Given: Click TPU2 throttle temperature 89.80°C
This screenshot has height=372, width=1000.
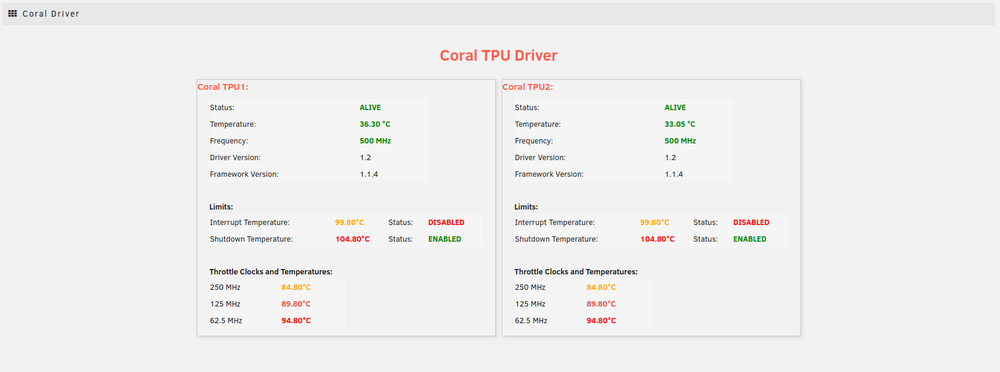Looking at the screenshot, I should 601,304.
